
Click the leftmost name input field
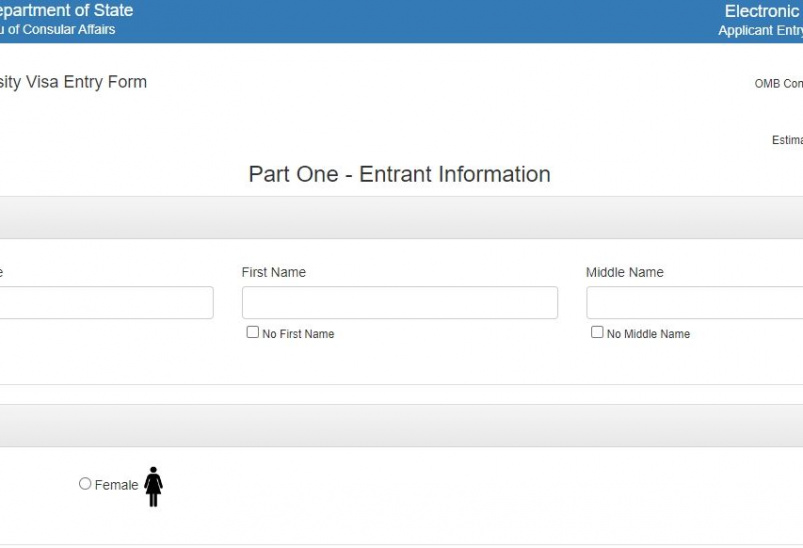click(x=105, y=303)
